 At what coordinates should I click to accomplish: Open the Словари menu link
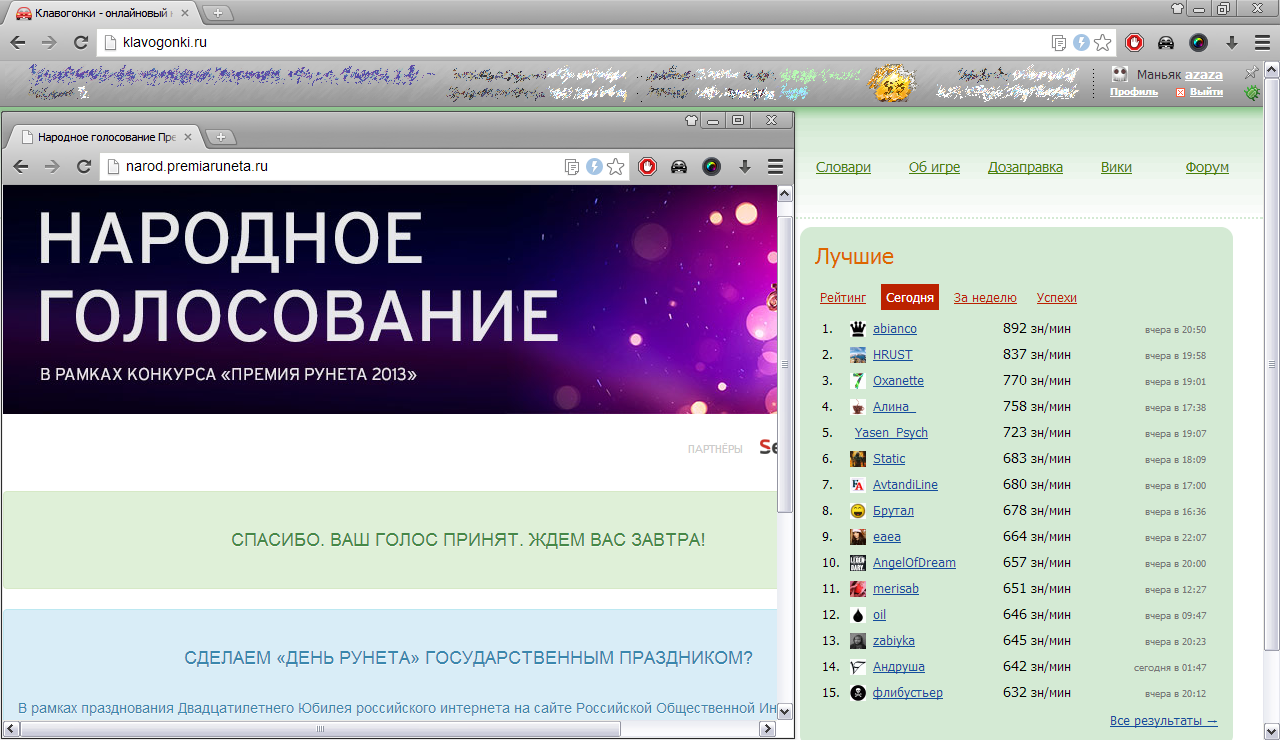pos(843,168)
